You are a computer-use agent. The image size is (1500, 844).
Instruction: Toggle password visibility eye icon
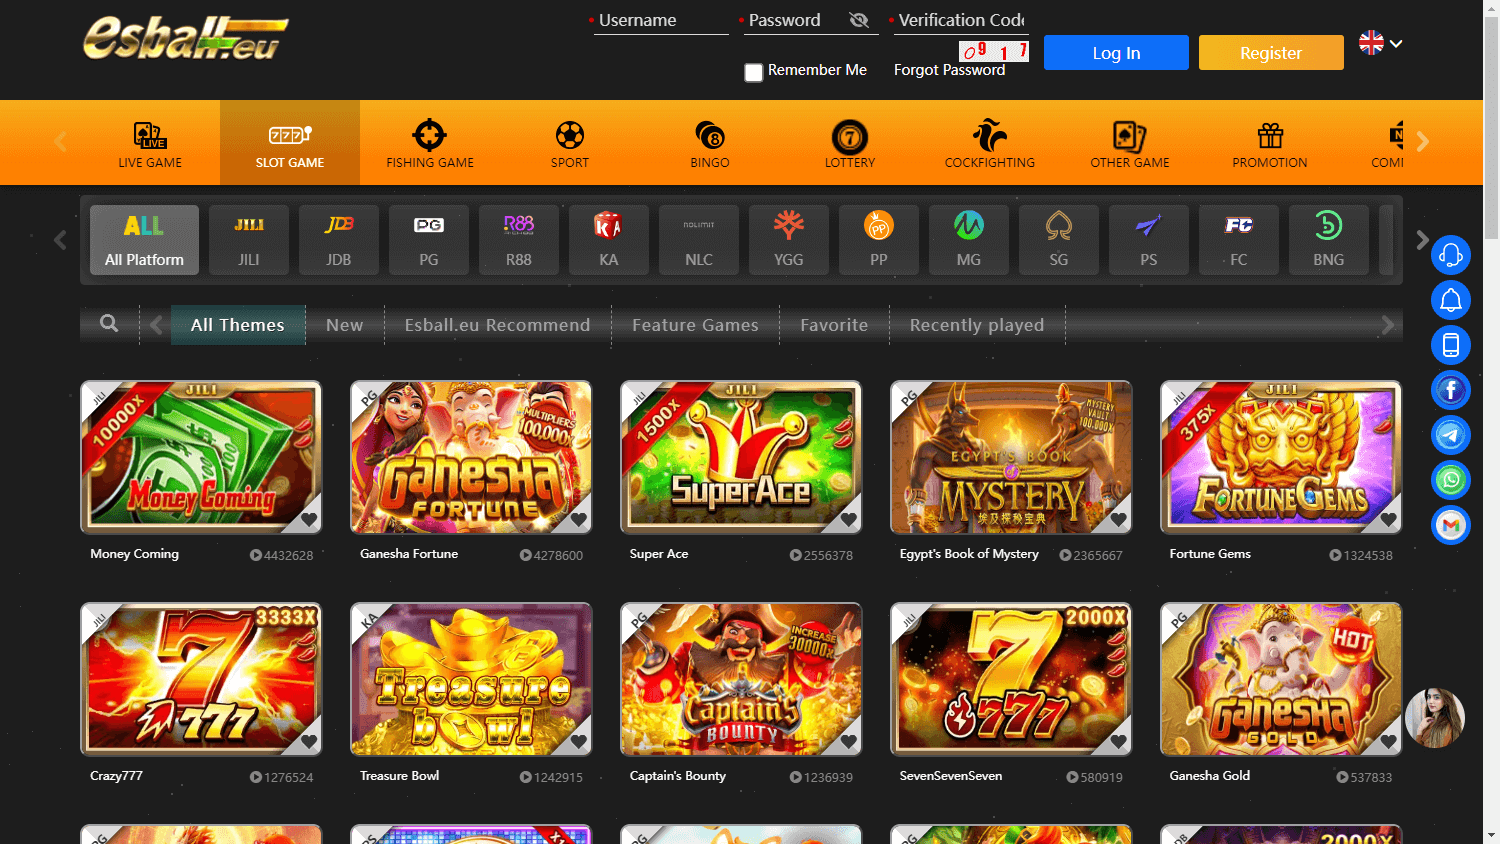(x=858, y=20)
